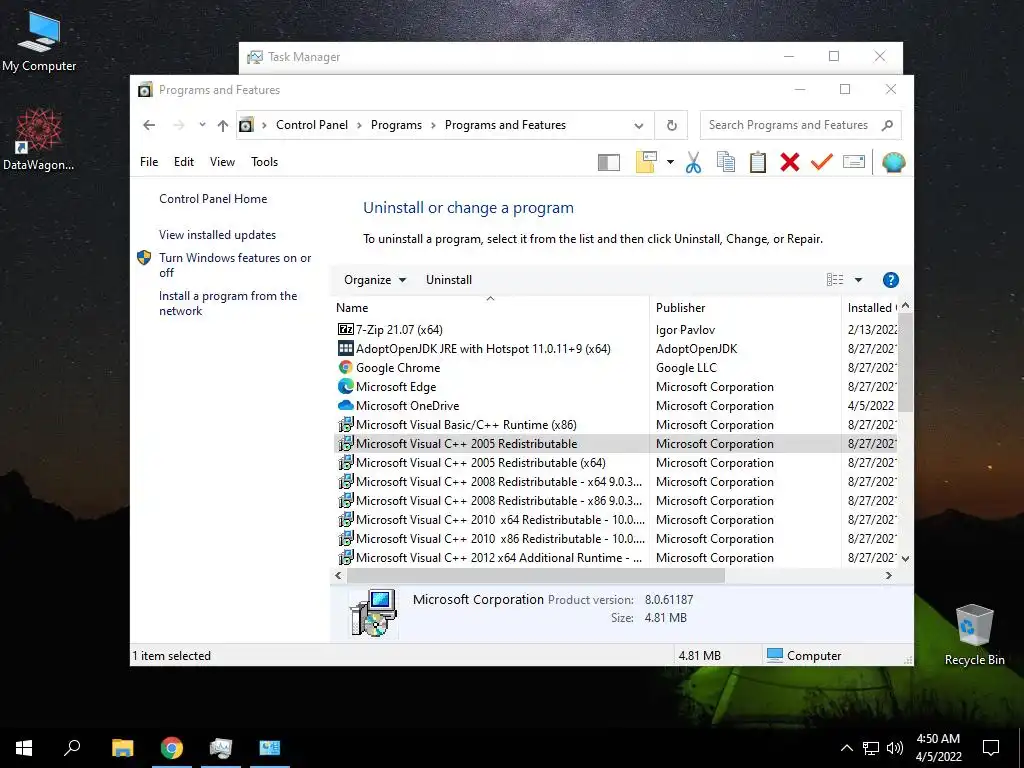Select Microsoft Edge in the program list

(615, 387)
